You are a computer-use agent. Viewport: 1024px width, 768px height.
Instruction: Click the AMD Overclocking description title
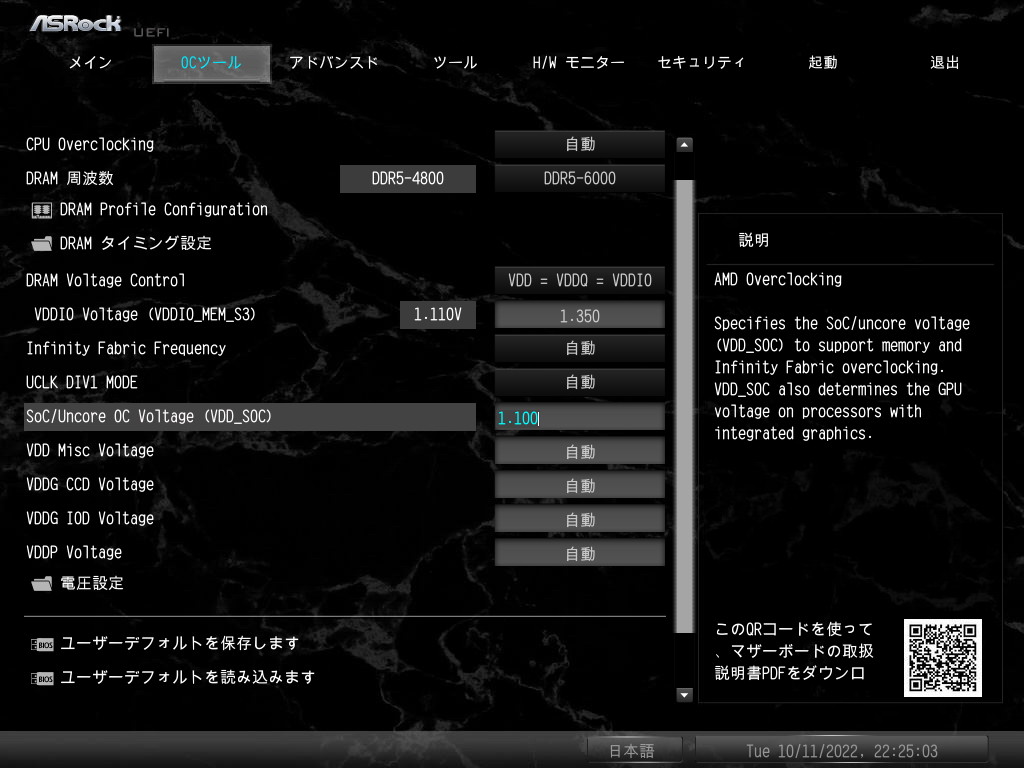[778, 280]
